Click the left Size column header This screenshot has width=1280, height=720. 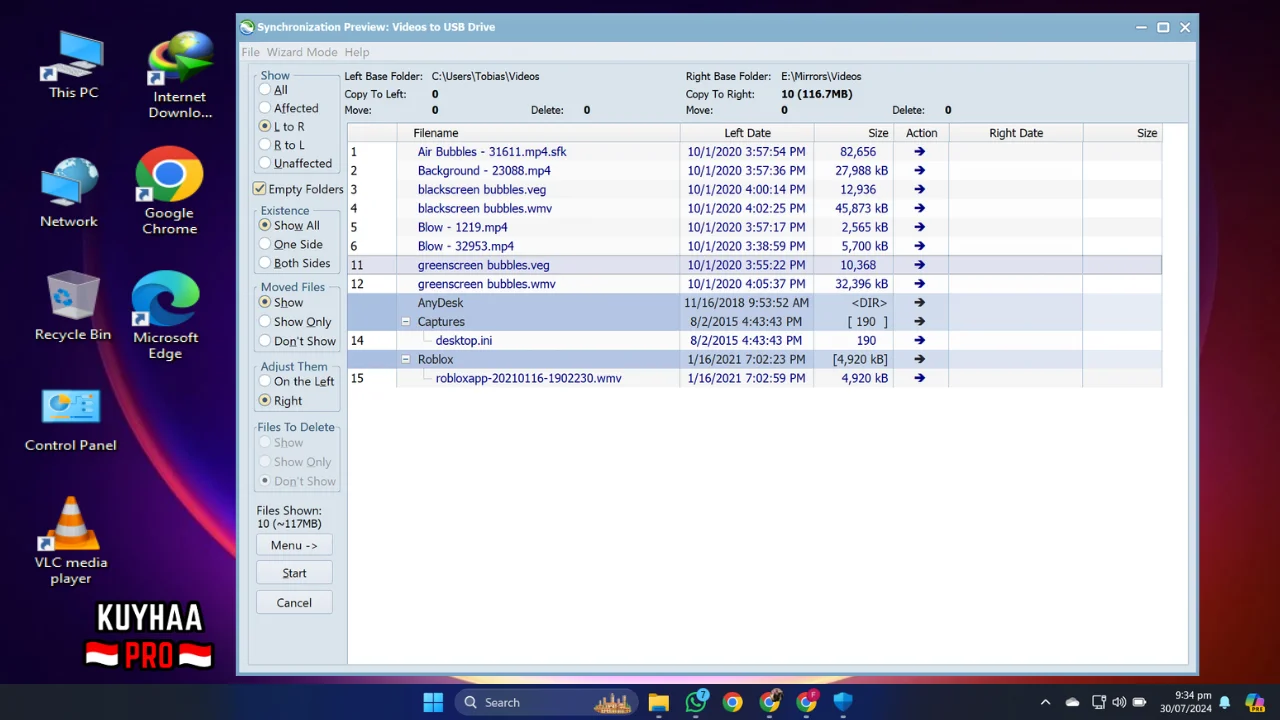[x=854, y=133]
